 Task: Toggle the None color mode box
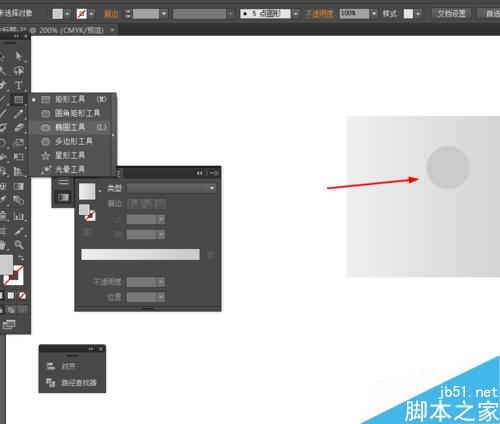[22, 295]
